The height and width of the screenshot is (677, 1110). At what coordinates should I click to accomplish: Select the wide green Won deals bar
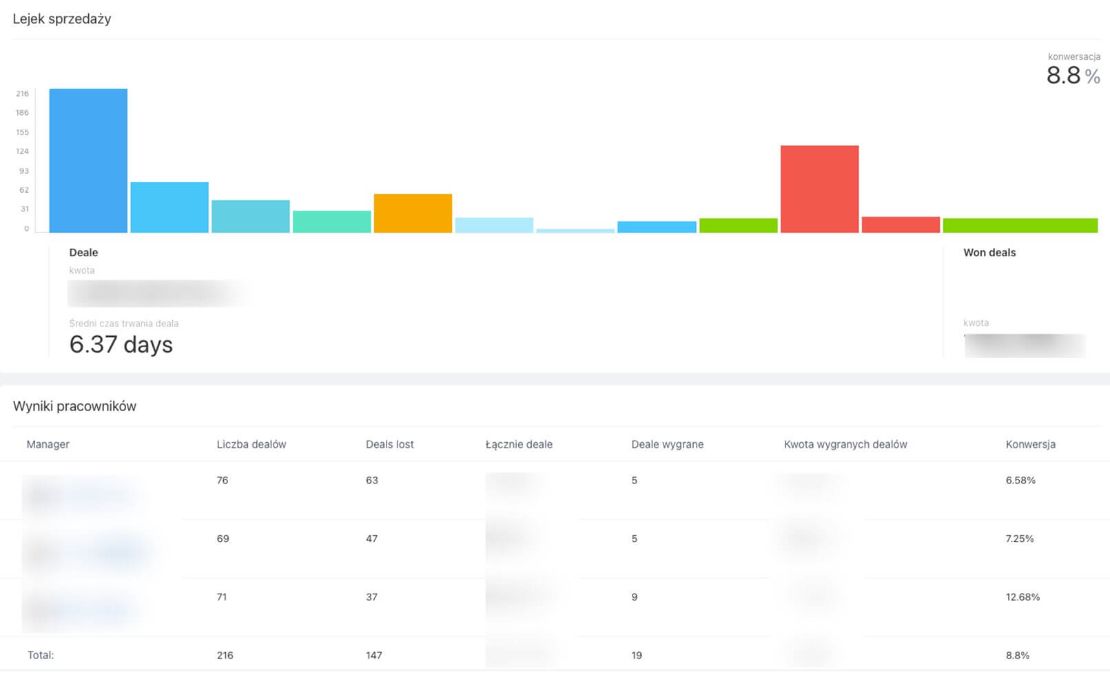pyautogui.click(x=1020, y=225)
